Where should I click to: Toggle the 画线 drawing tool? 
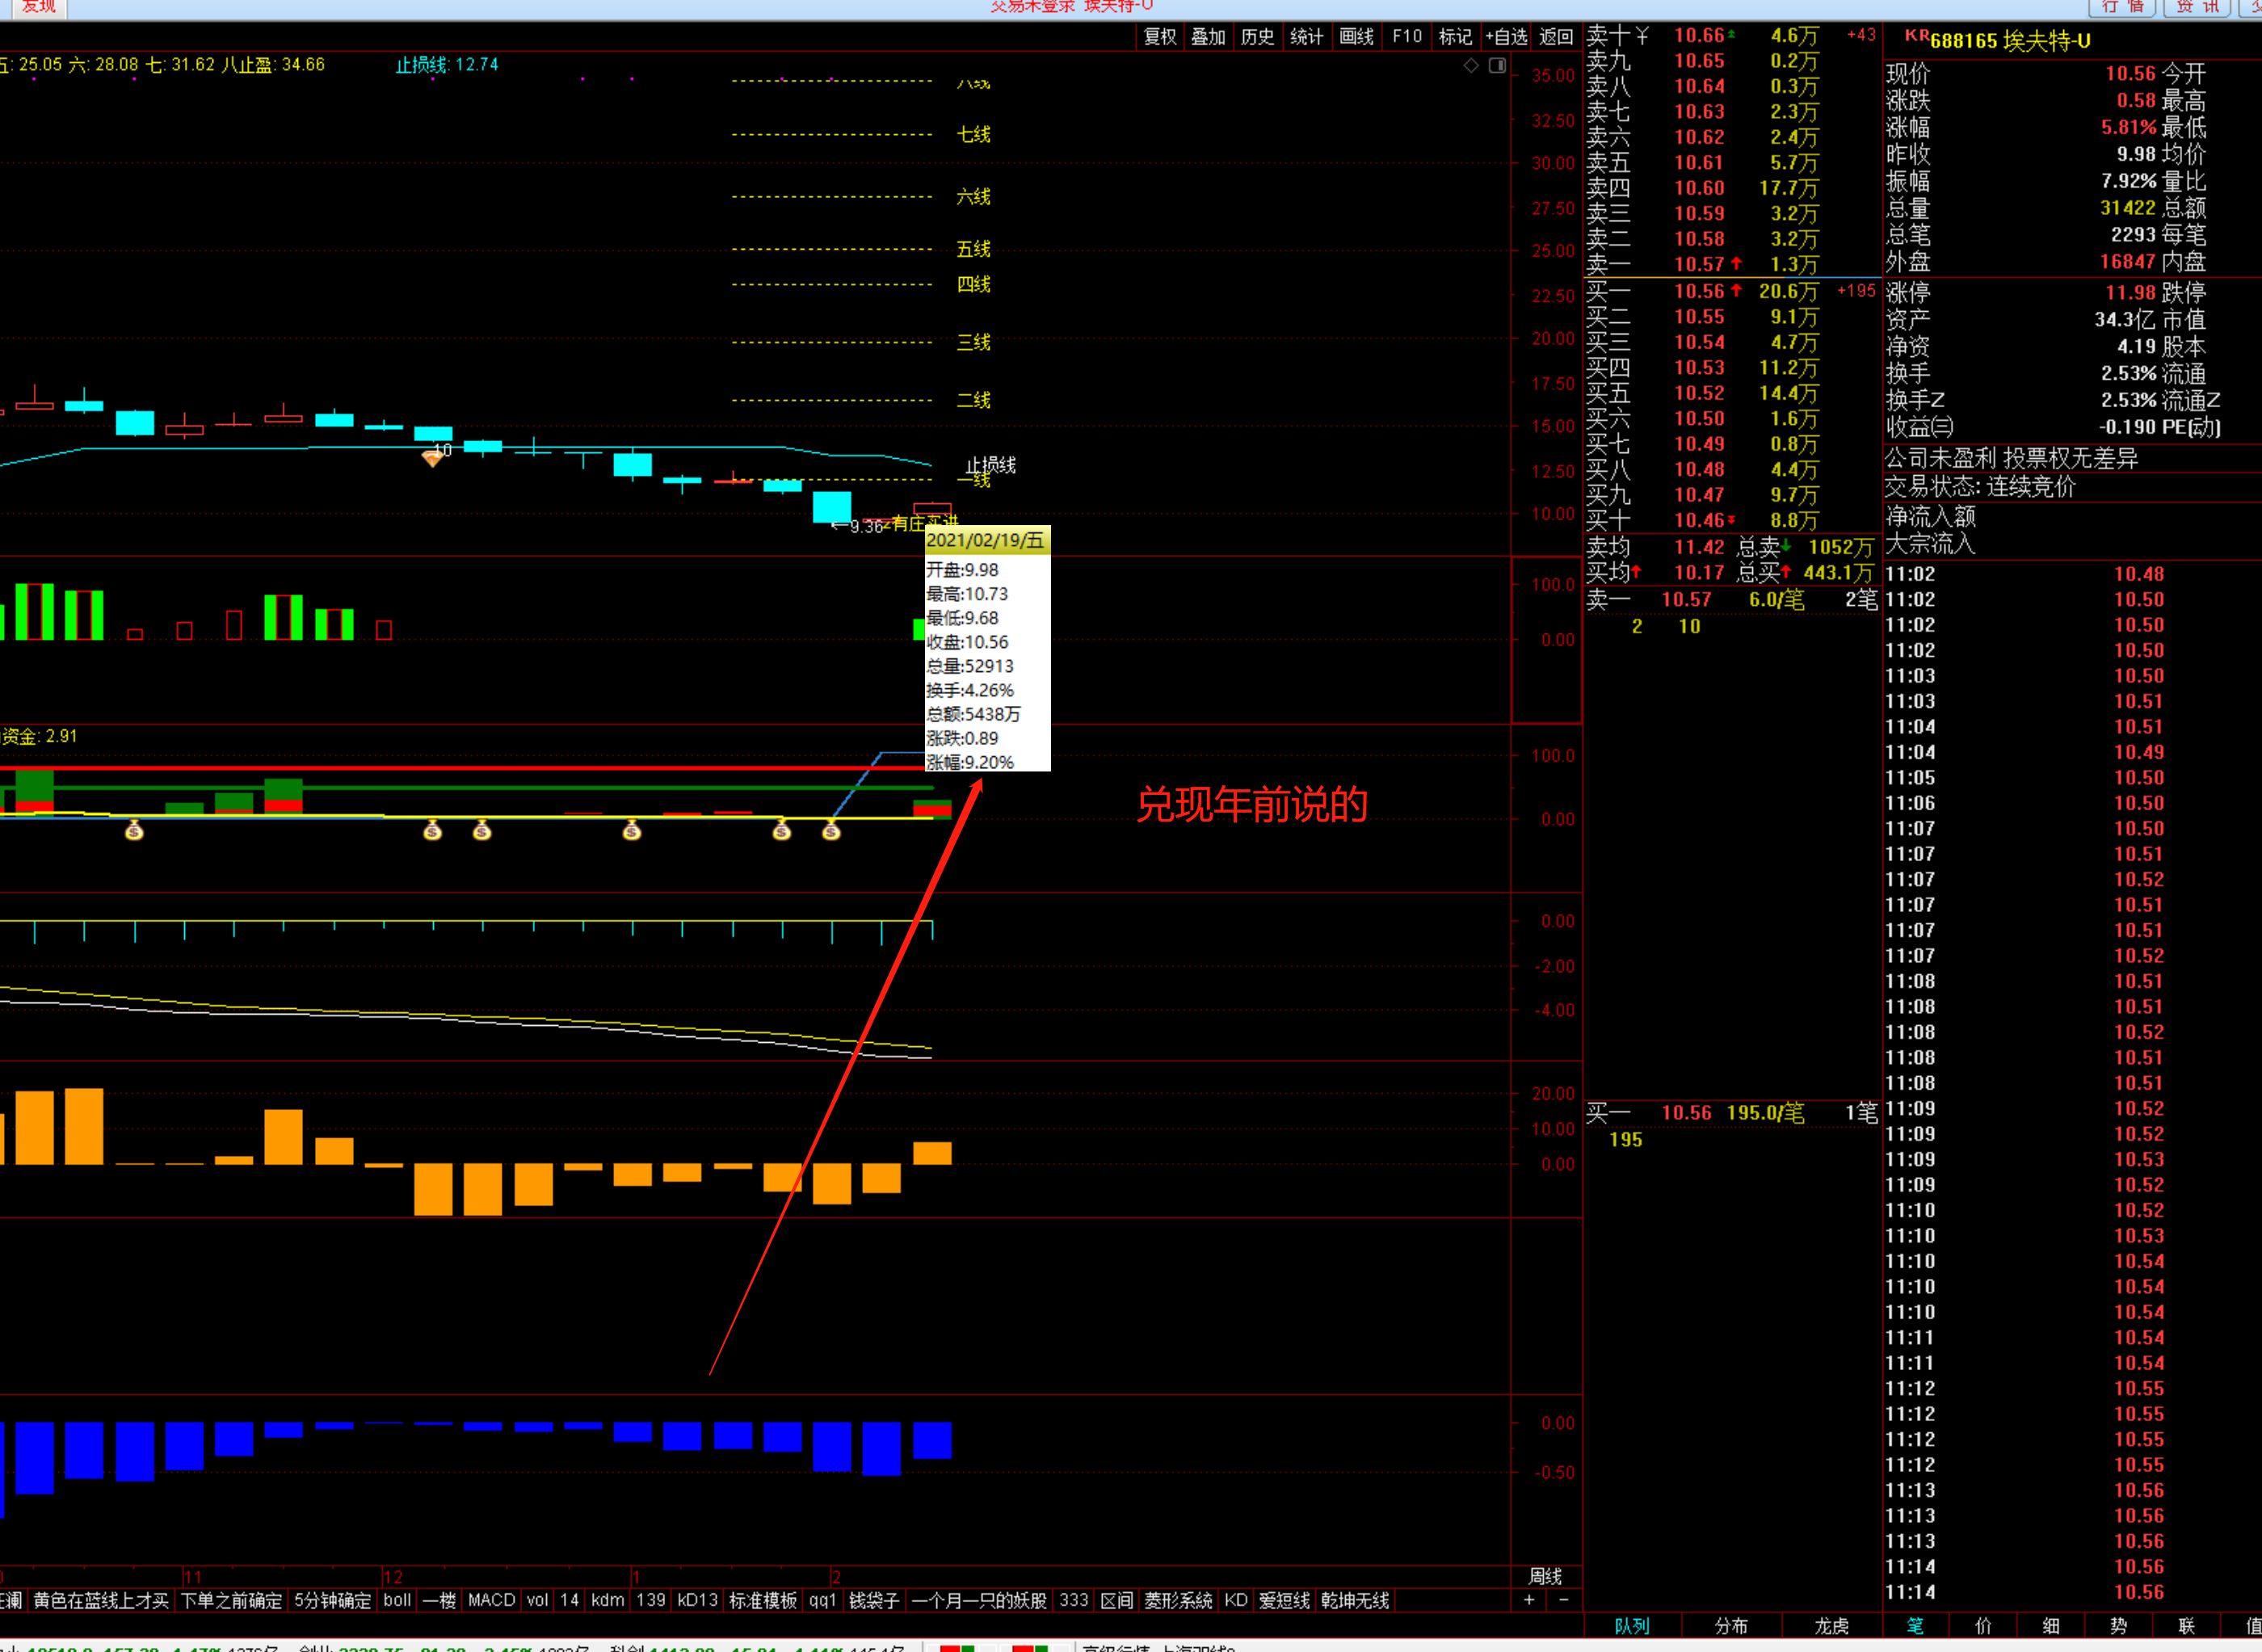tap(1356, 37)
